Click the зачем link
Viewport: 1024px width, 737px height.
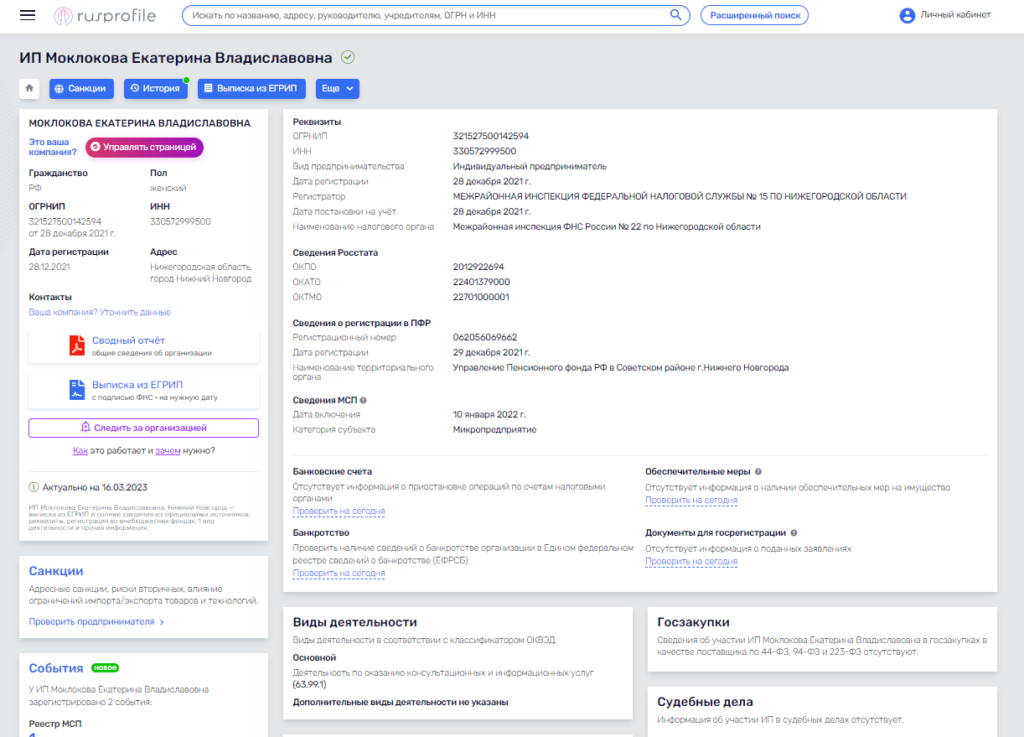pyautogui.click(x=168, y=450)
